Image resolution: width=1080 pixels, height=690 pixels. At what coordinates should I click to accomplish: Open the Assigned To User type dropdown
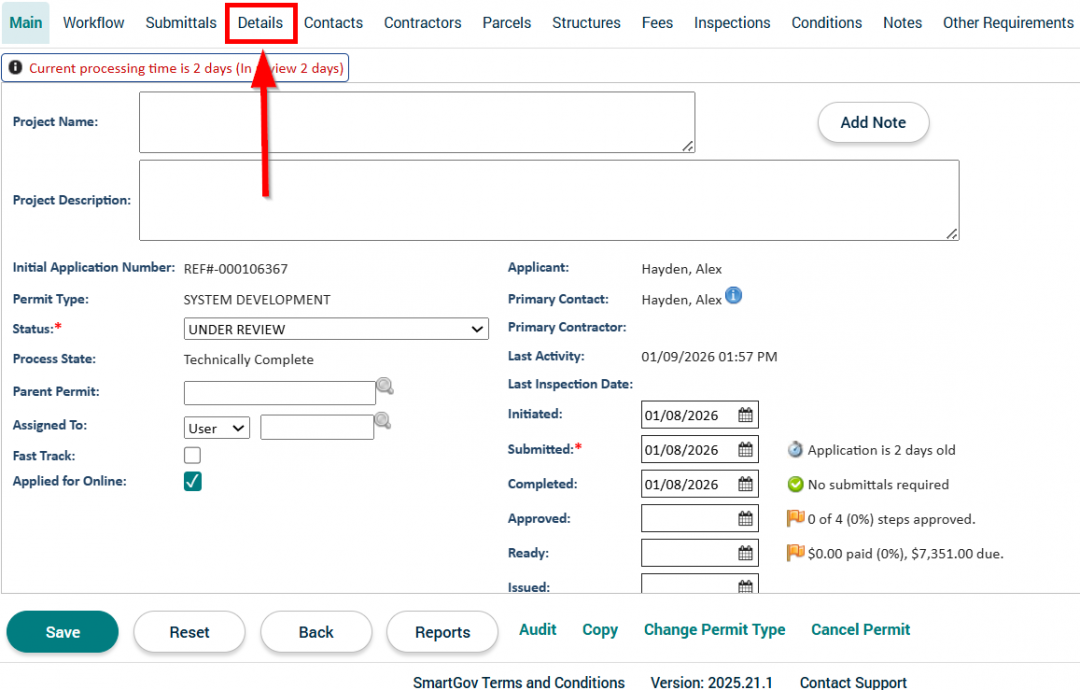[217, 428]
